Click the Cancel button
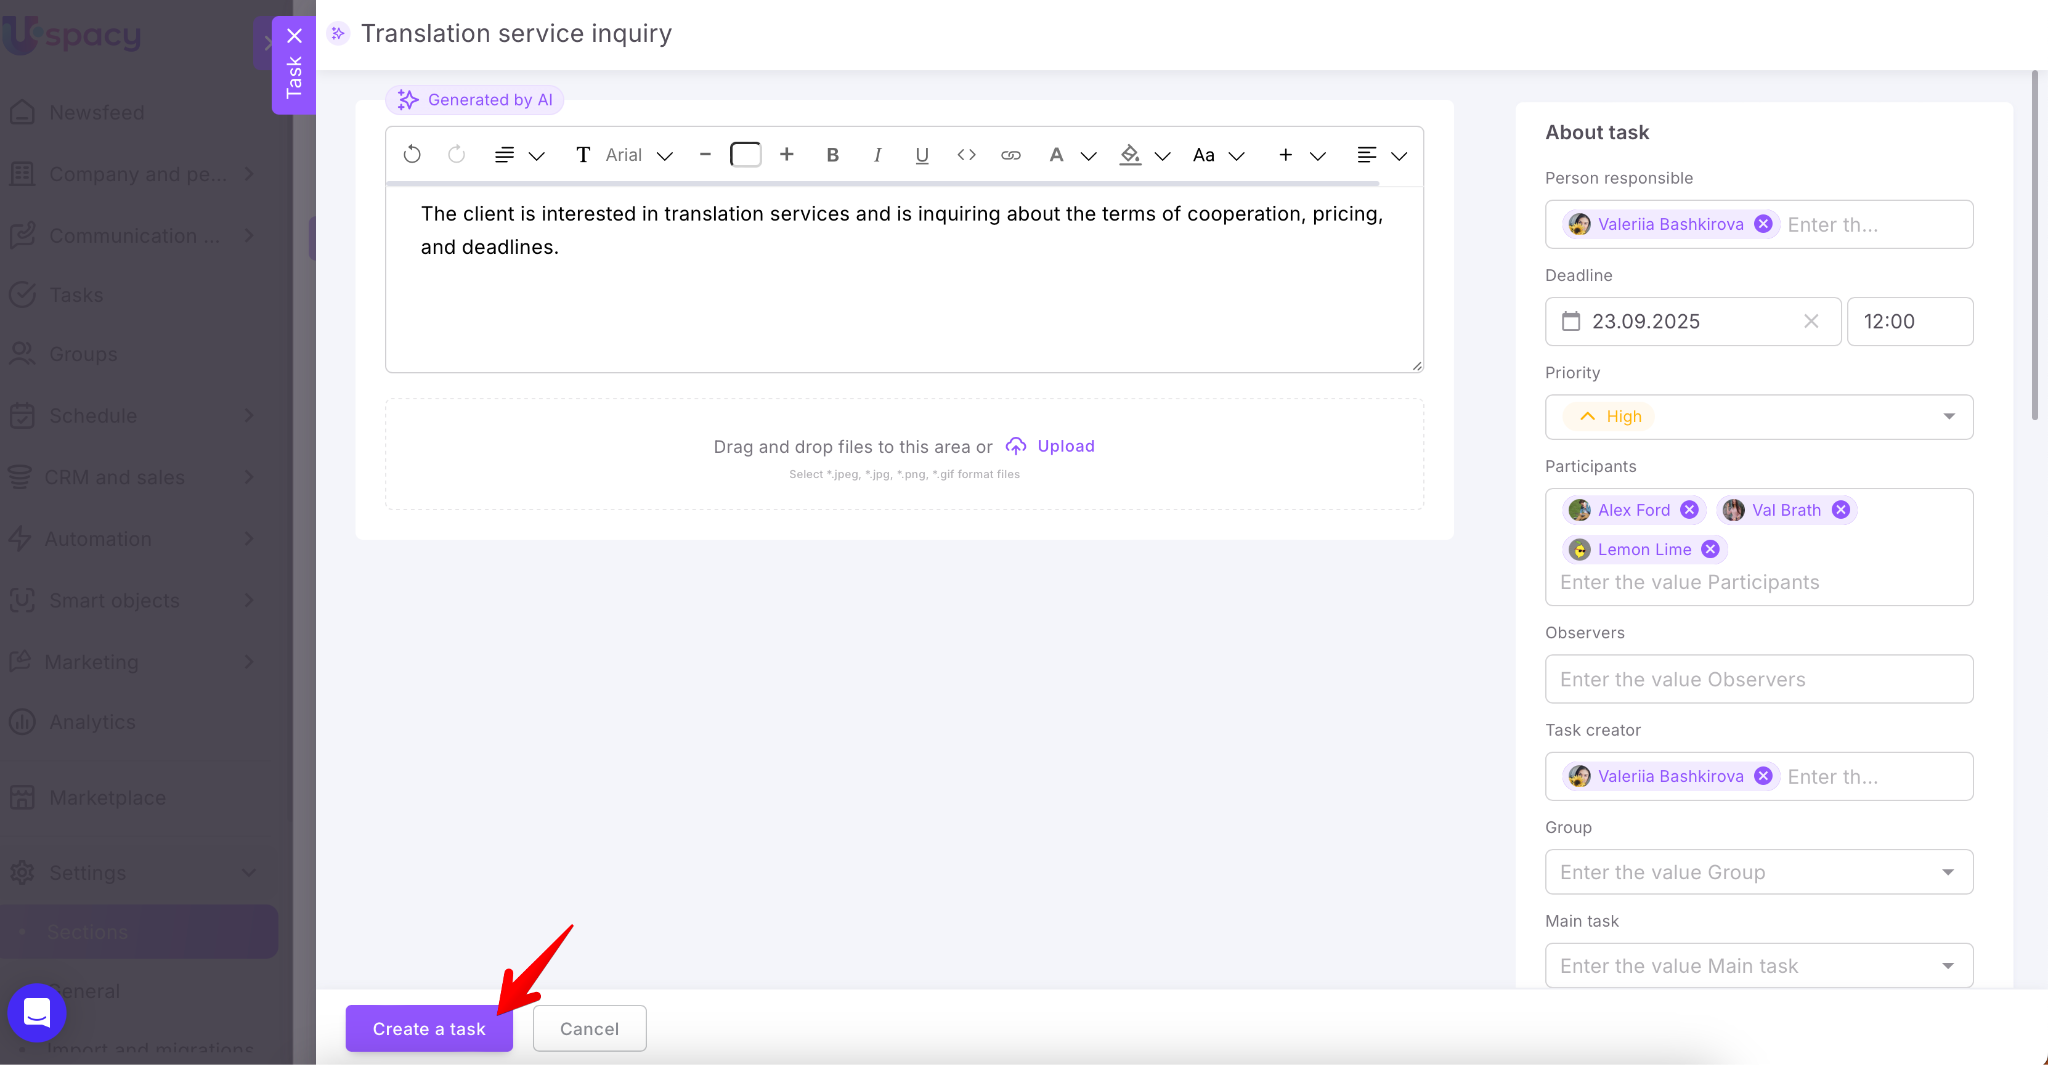2048x1065 pixels. (x=589, y=1029)
